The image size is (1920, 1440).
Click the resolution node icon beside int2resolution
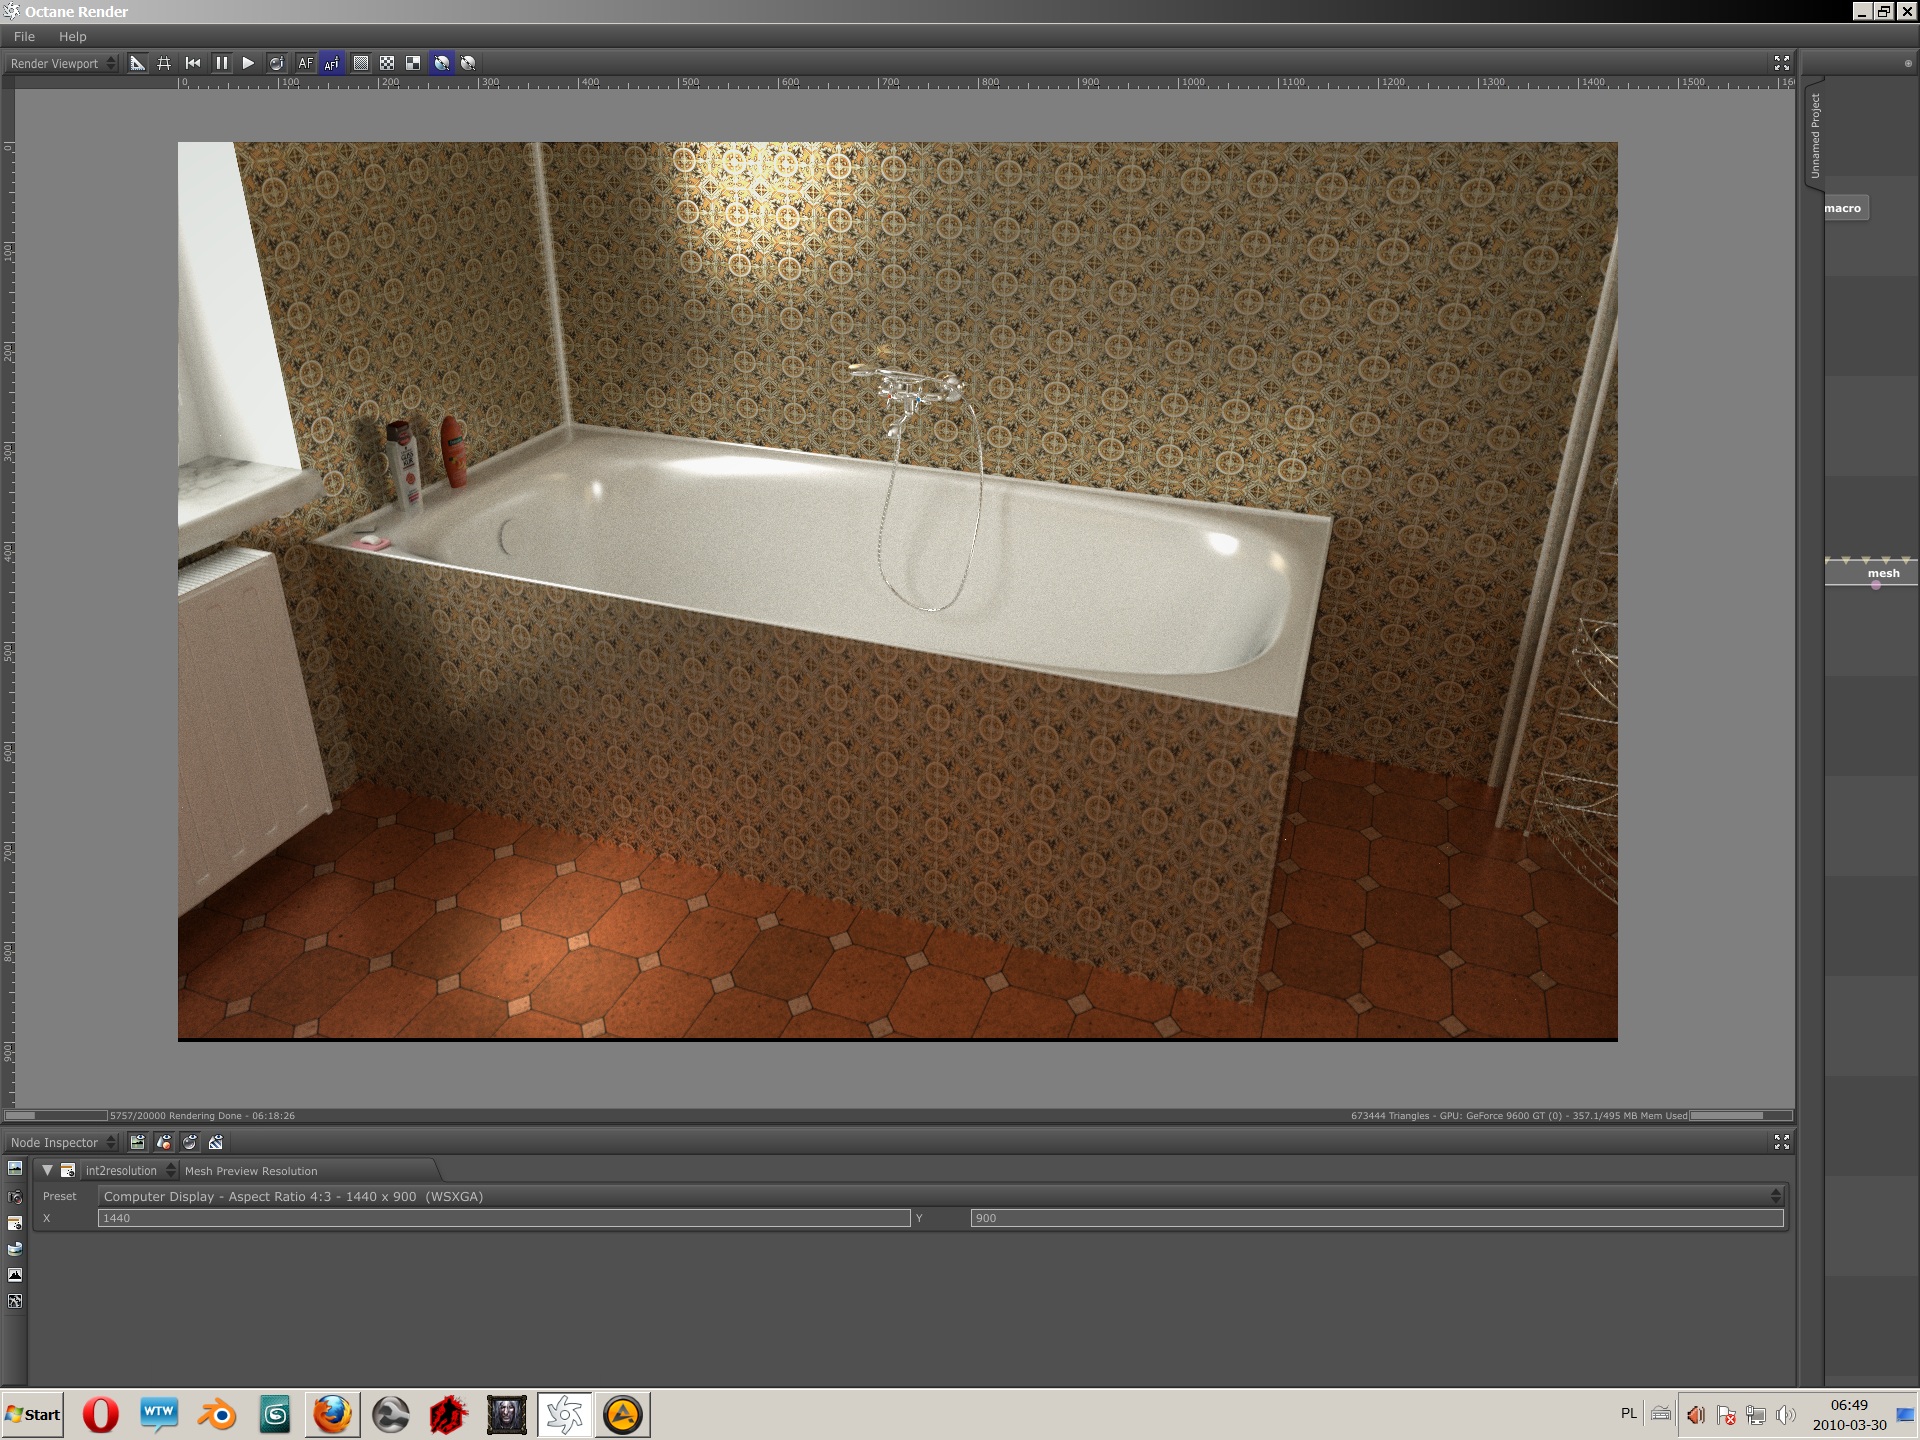(x=68, y=1170)
